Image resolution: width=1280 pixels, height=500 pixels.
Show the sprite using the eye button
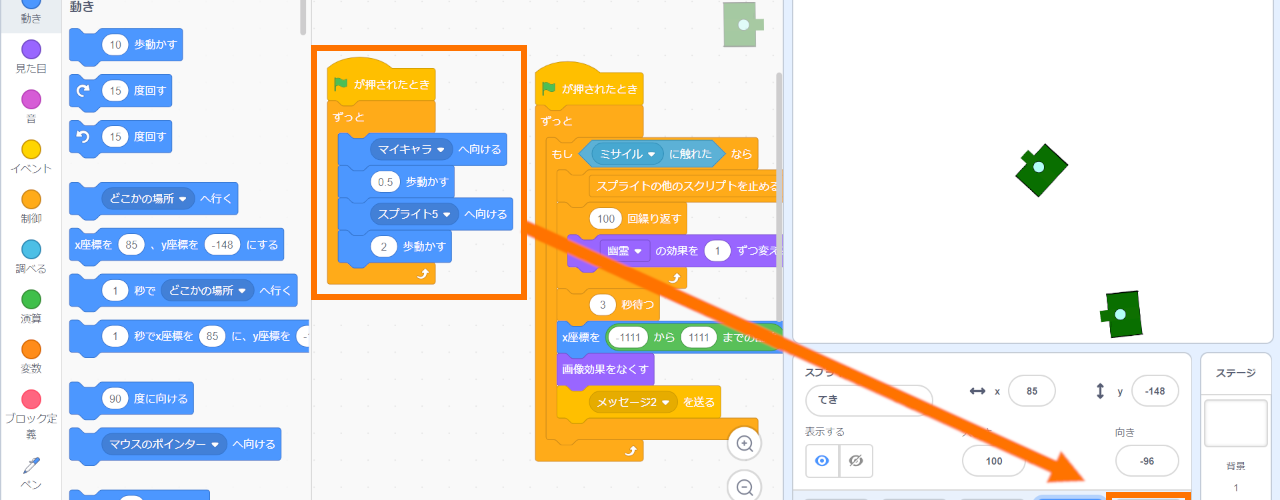coord(823,461)
